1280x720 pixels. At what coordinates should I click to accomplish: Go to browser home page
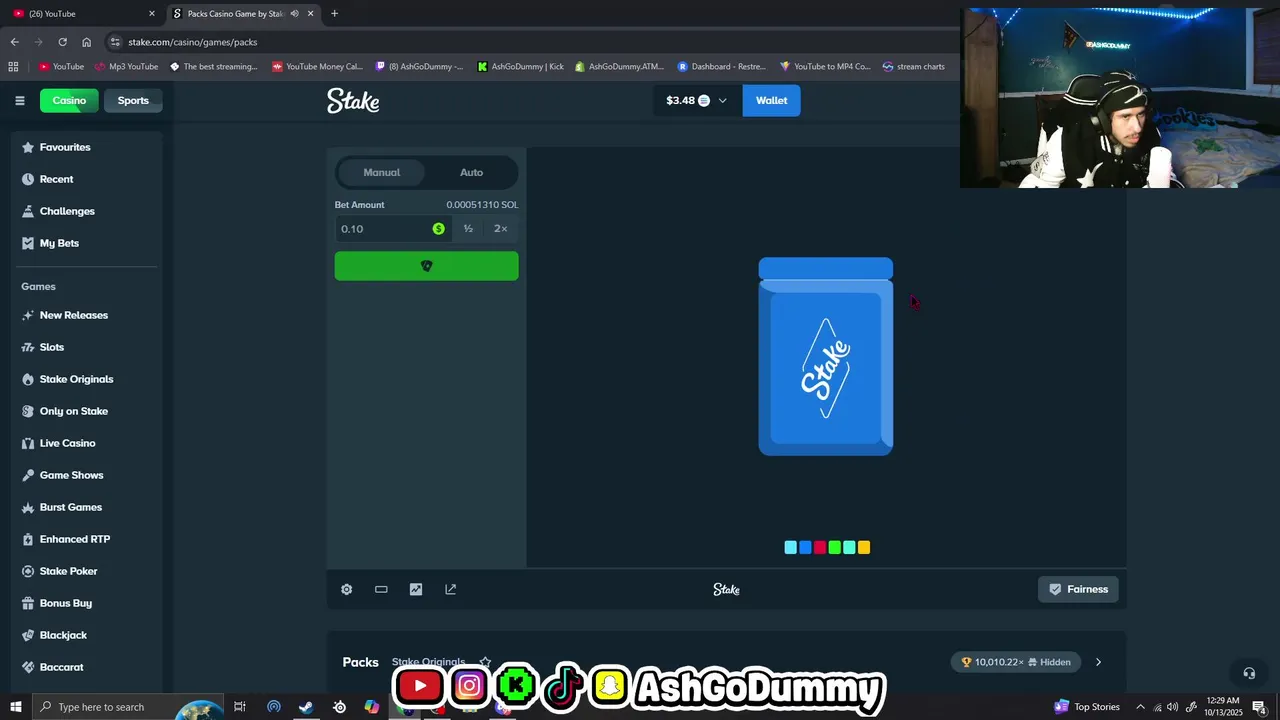(x=86, y=42)
